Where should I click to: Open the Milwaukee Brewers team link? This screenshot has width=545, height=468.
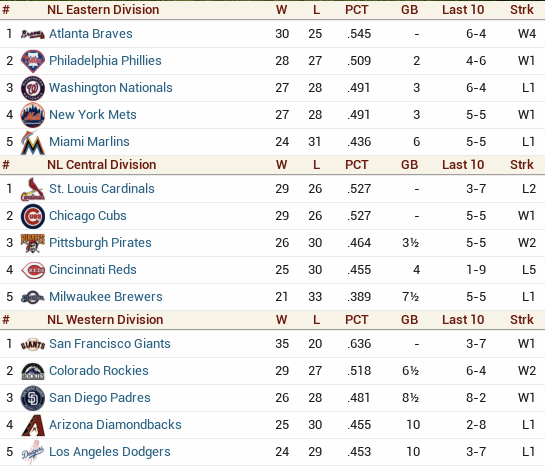click(106, 297)
